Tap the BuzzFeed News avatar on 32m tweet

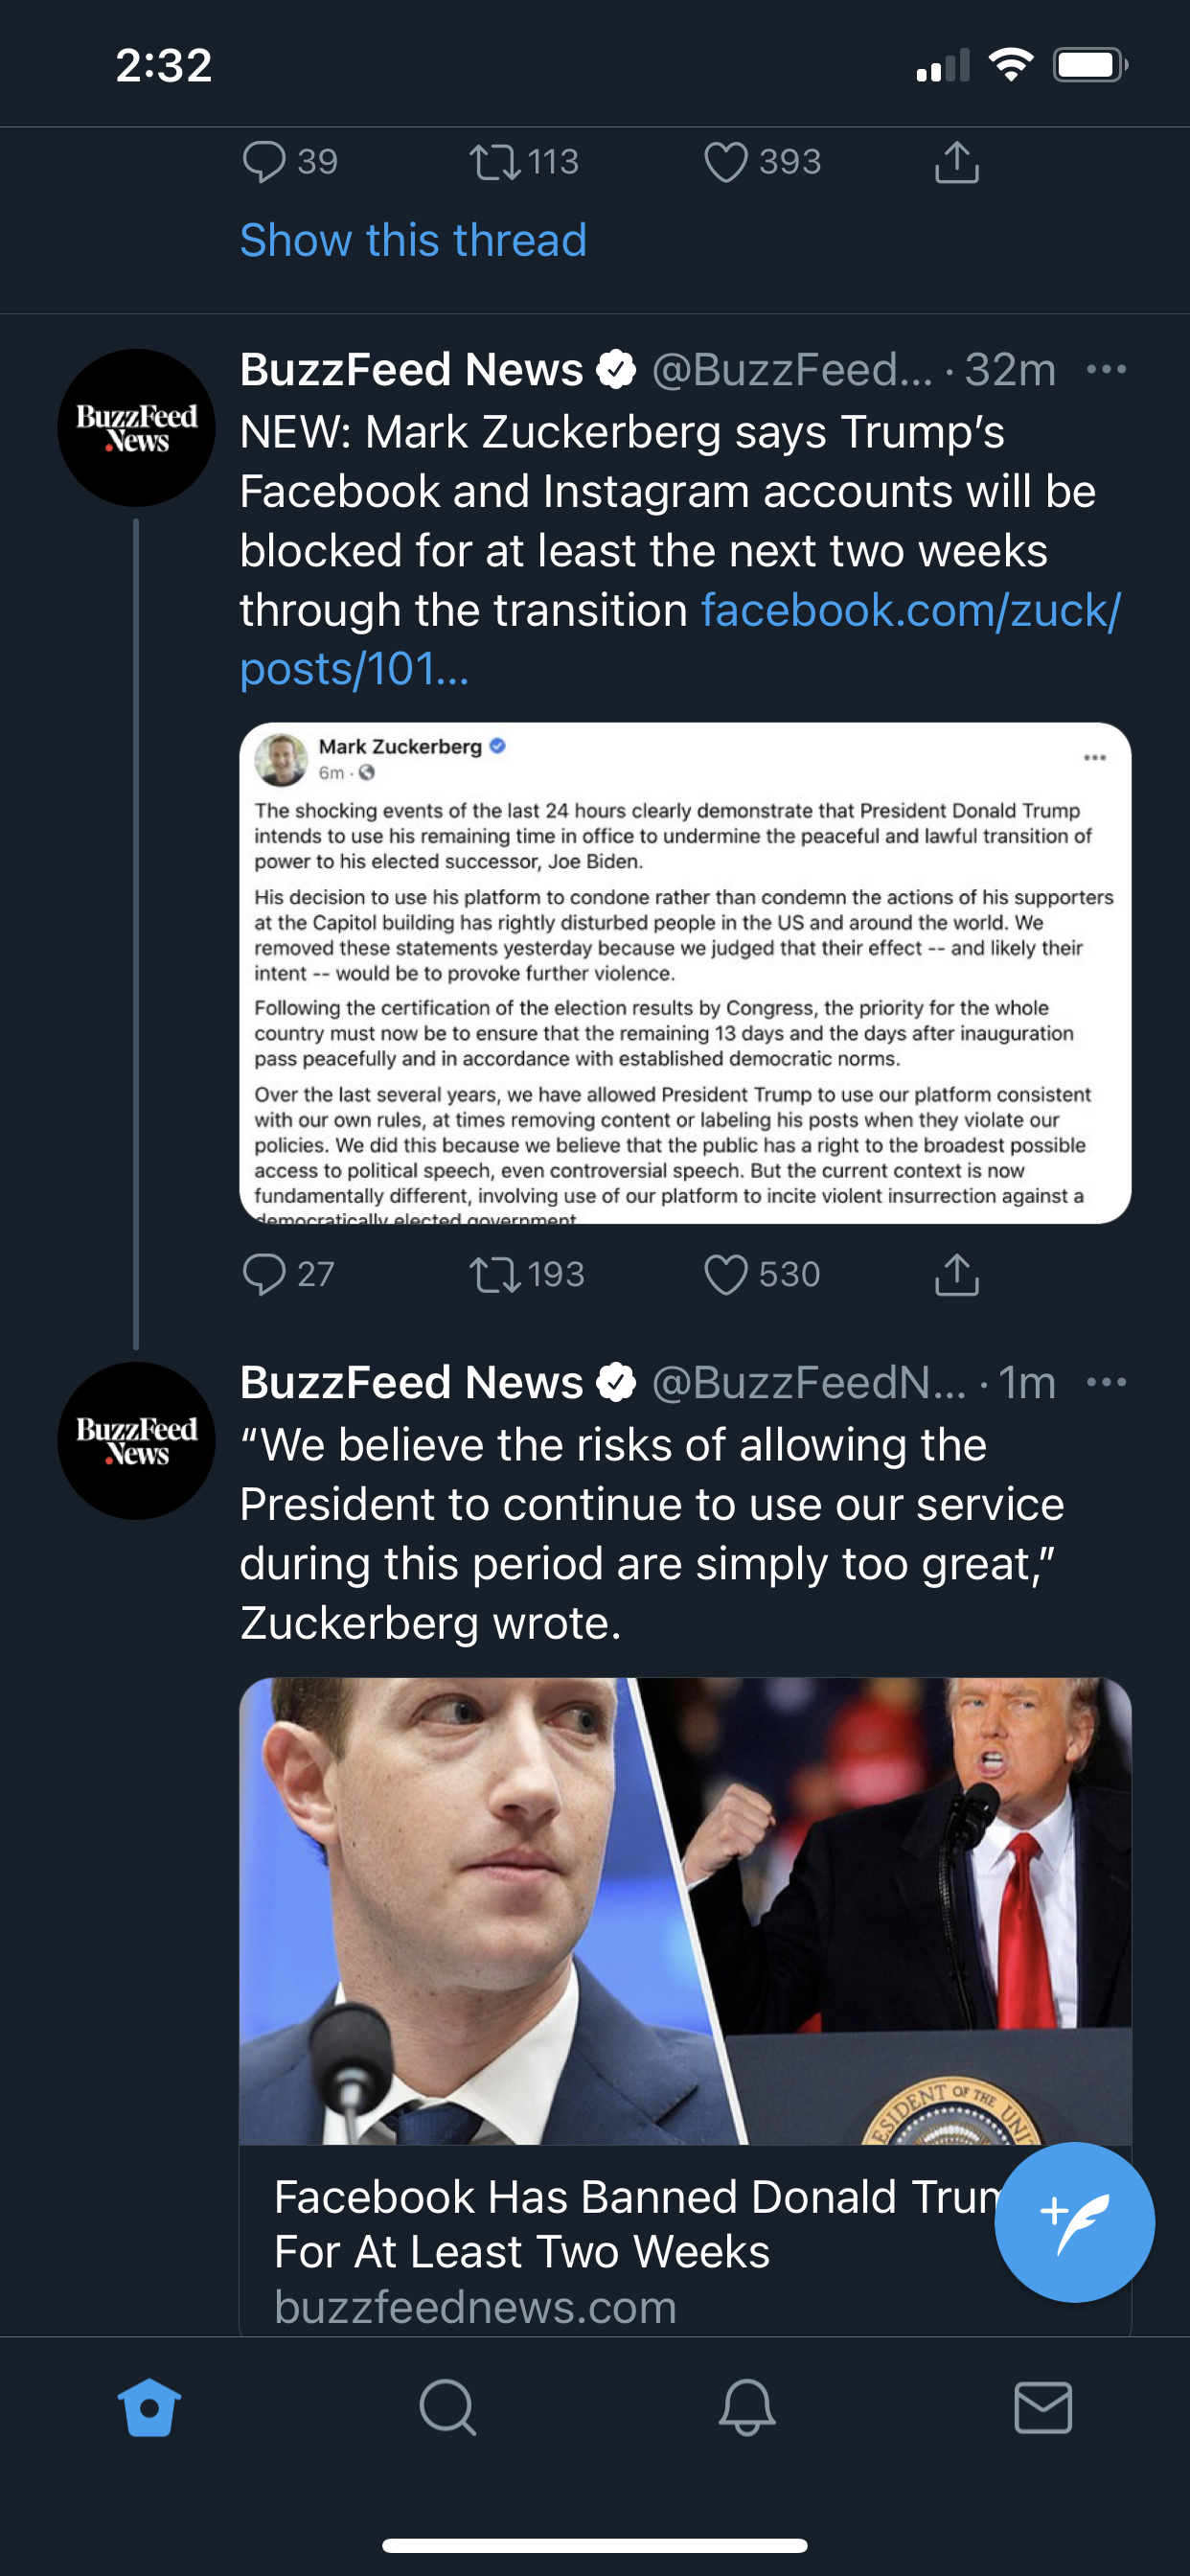point(137,428)
